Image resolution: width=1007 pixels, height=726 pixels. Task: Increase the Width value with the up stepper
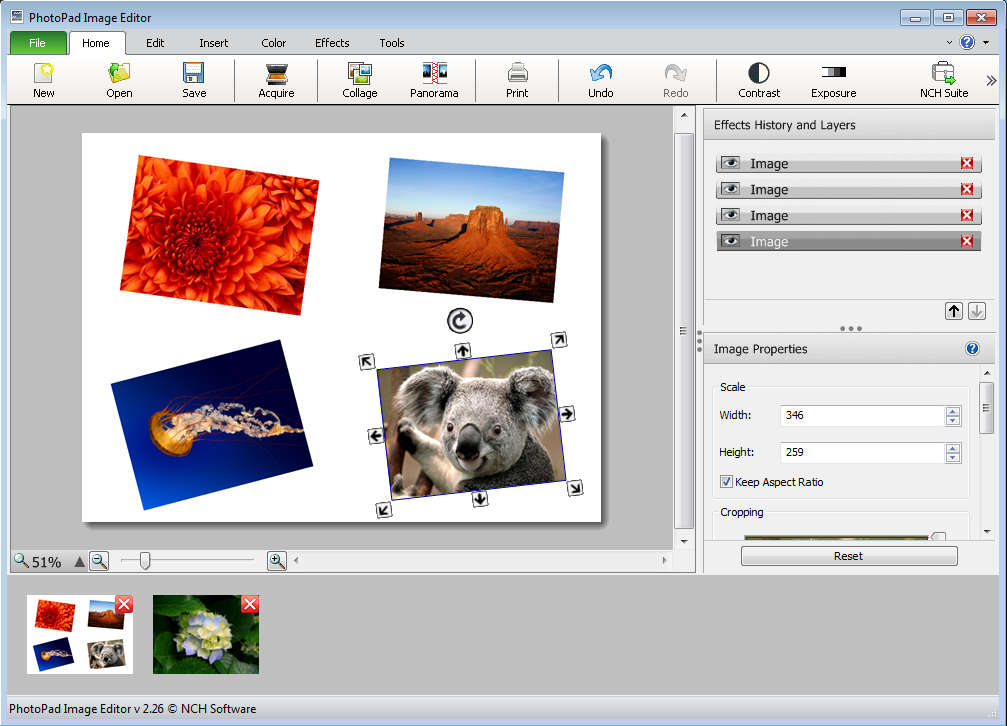(x=953, y=410)
